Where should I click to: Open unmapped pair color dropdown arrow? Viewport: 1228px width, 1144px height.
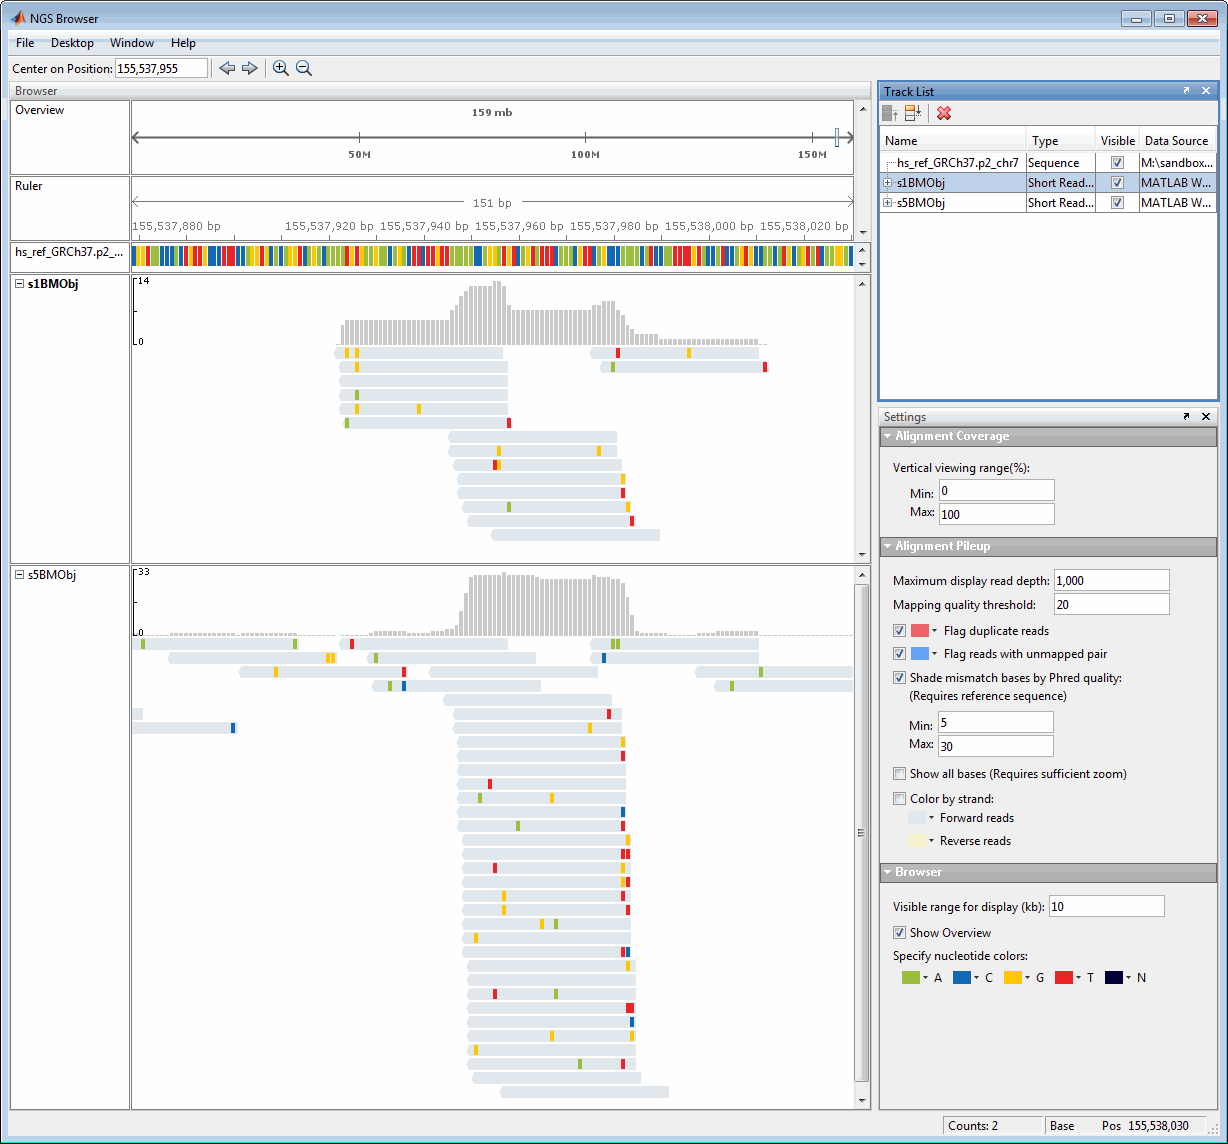[935, 654]
